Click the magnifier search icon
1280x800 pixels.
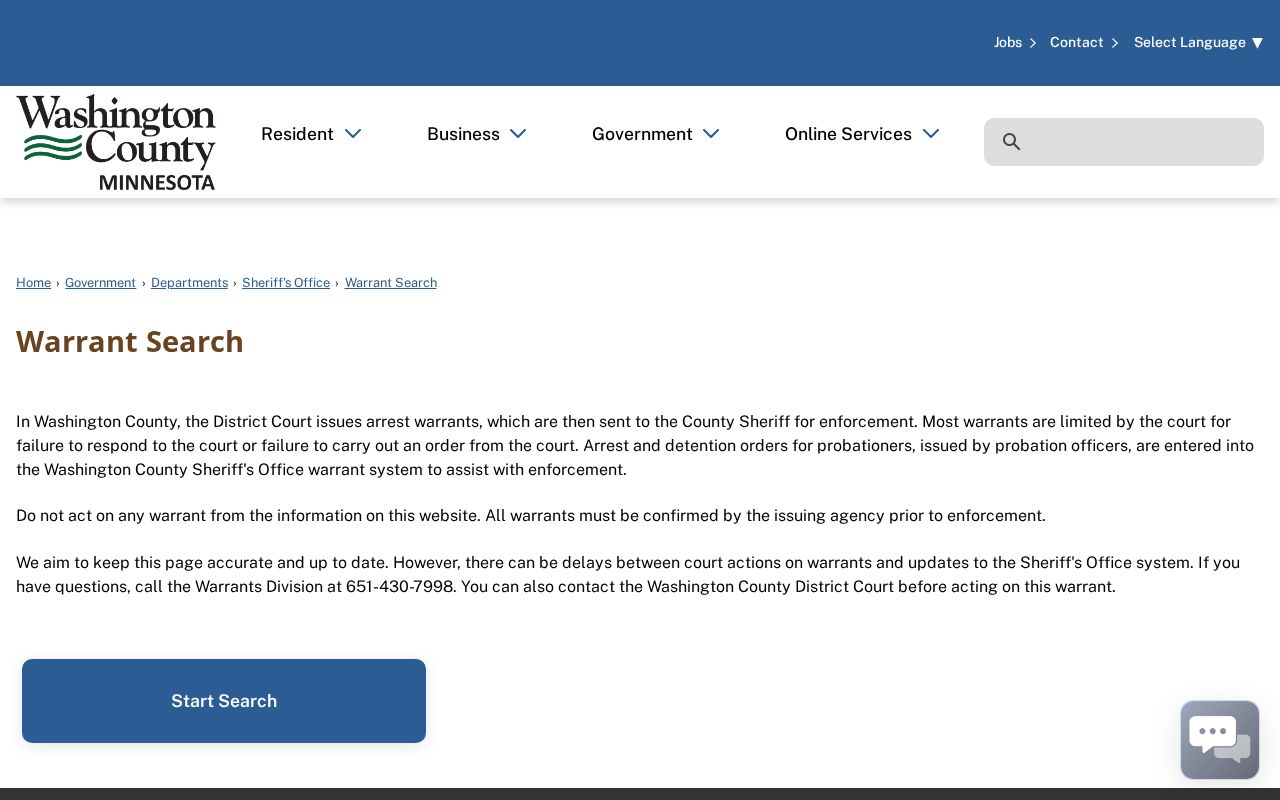(x=1011, y=142)
